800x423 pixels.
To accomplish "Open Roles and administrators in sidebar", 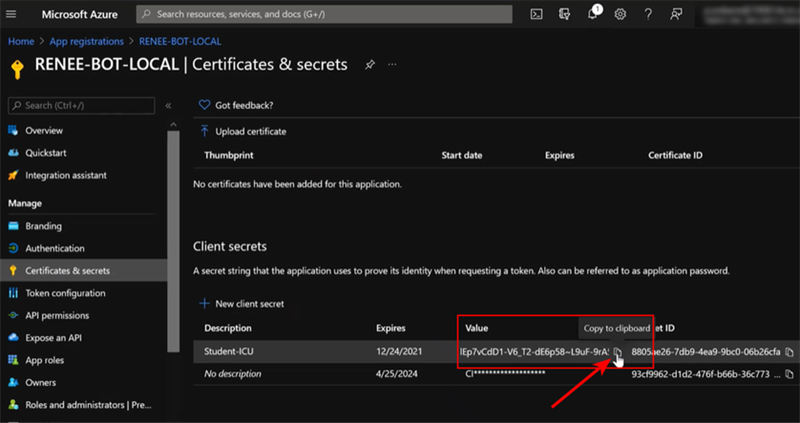I will point(88,405).
